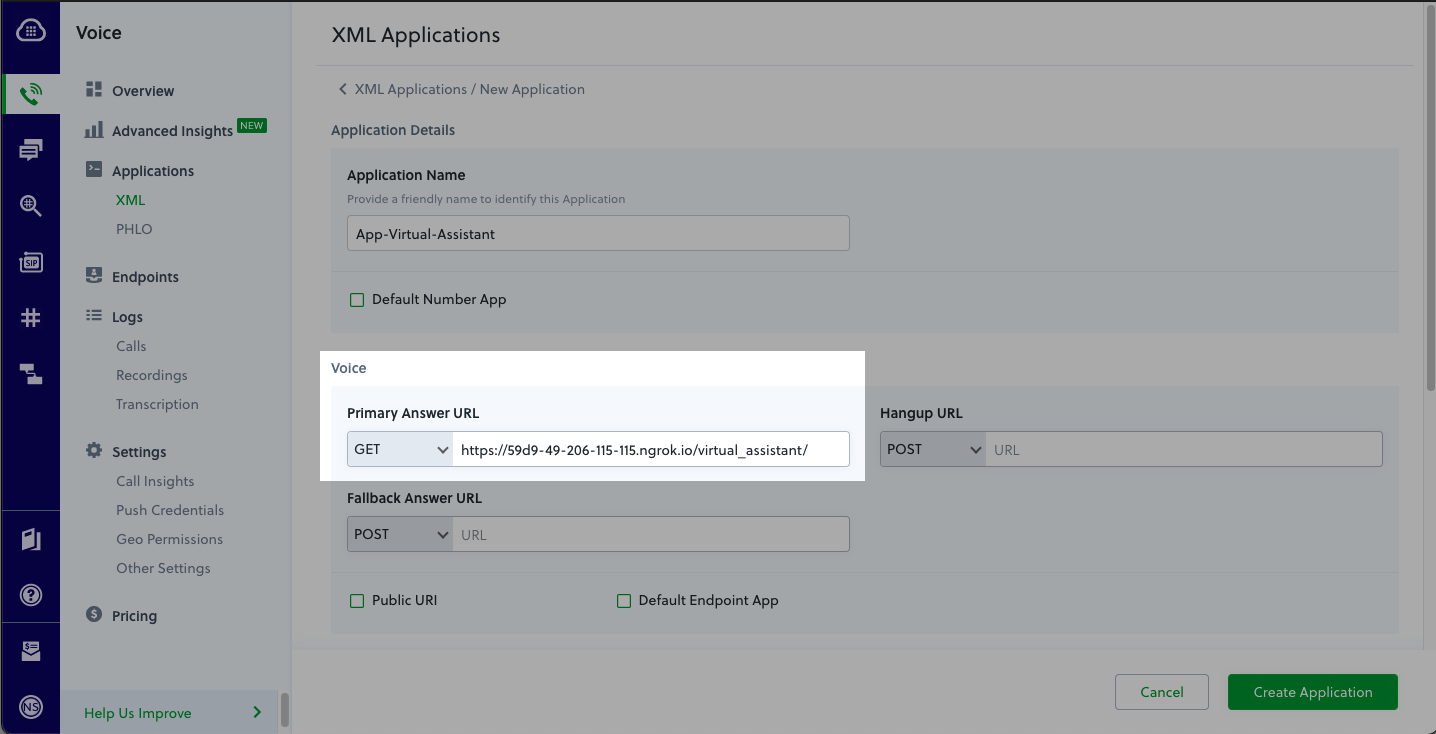This screenshot has width=1436, height=734.
Task: Open the Docs icon near sidebar bottom
Action: pyautogui.click(x=30, y=538)
